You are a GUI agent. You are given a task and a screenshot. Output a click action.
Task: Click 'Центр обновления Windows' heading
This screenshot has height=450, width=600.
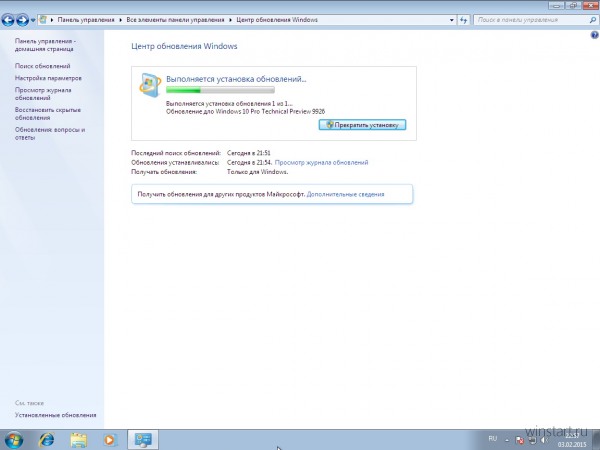point(184,46)
